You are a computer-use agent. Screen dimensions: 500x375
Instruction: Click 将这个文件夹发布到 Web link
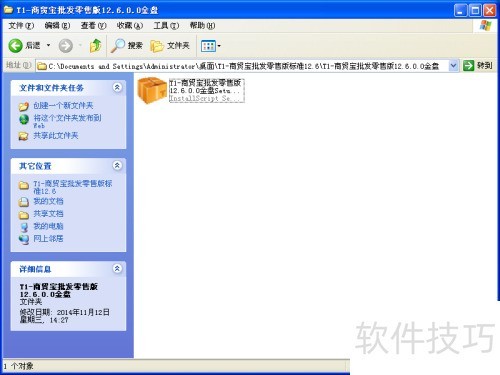67,121
